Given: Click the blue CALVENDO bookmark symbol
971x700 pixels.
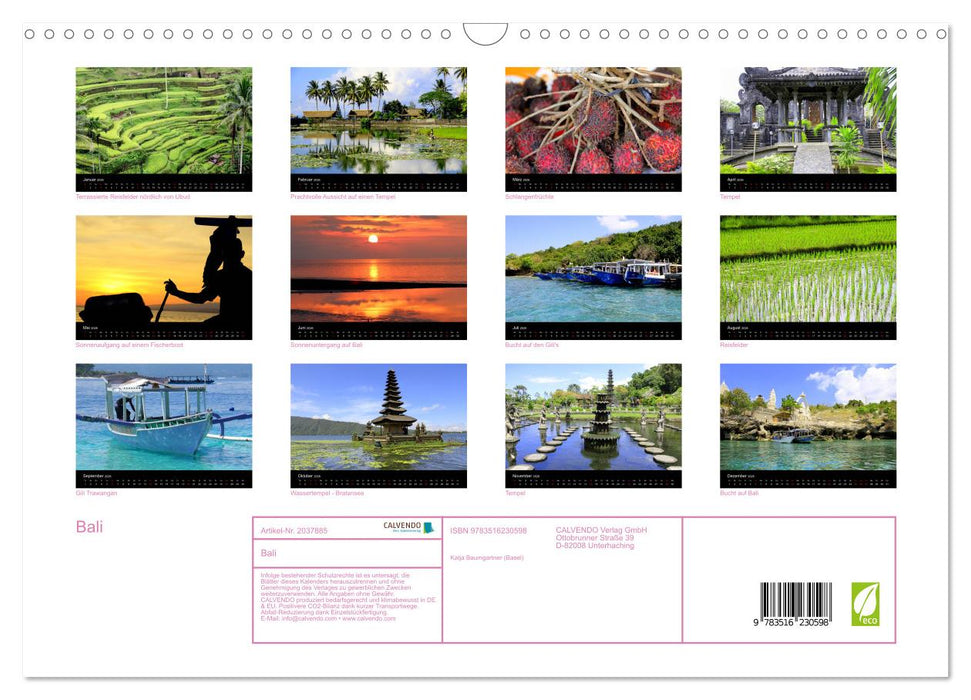Looking at the screenshot, I should point(427,527).
